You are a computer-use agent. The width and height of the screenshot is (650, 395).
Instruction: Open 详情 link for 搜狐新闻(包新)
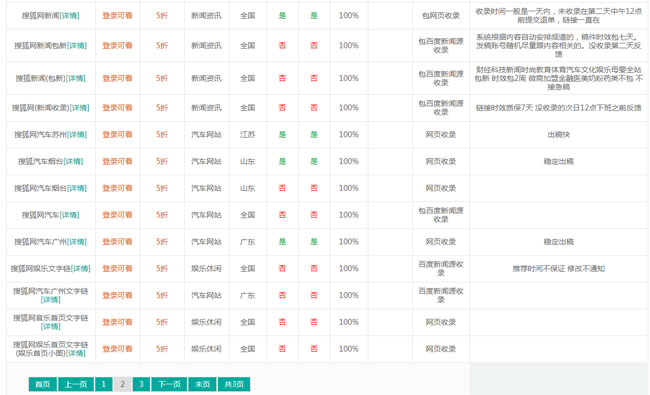[75, 78]
